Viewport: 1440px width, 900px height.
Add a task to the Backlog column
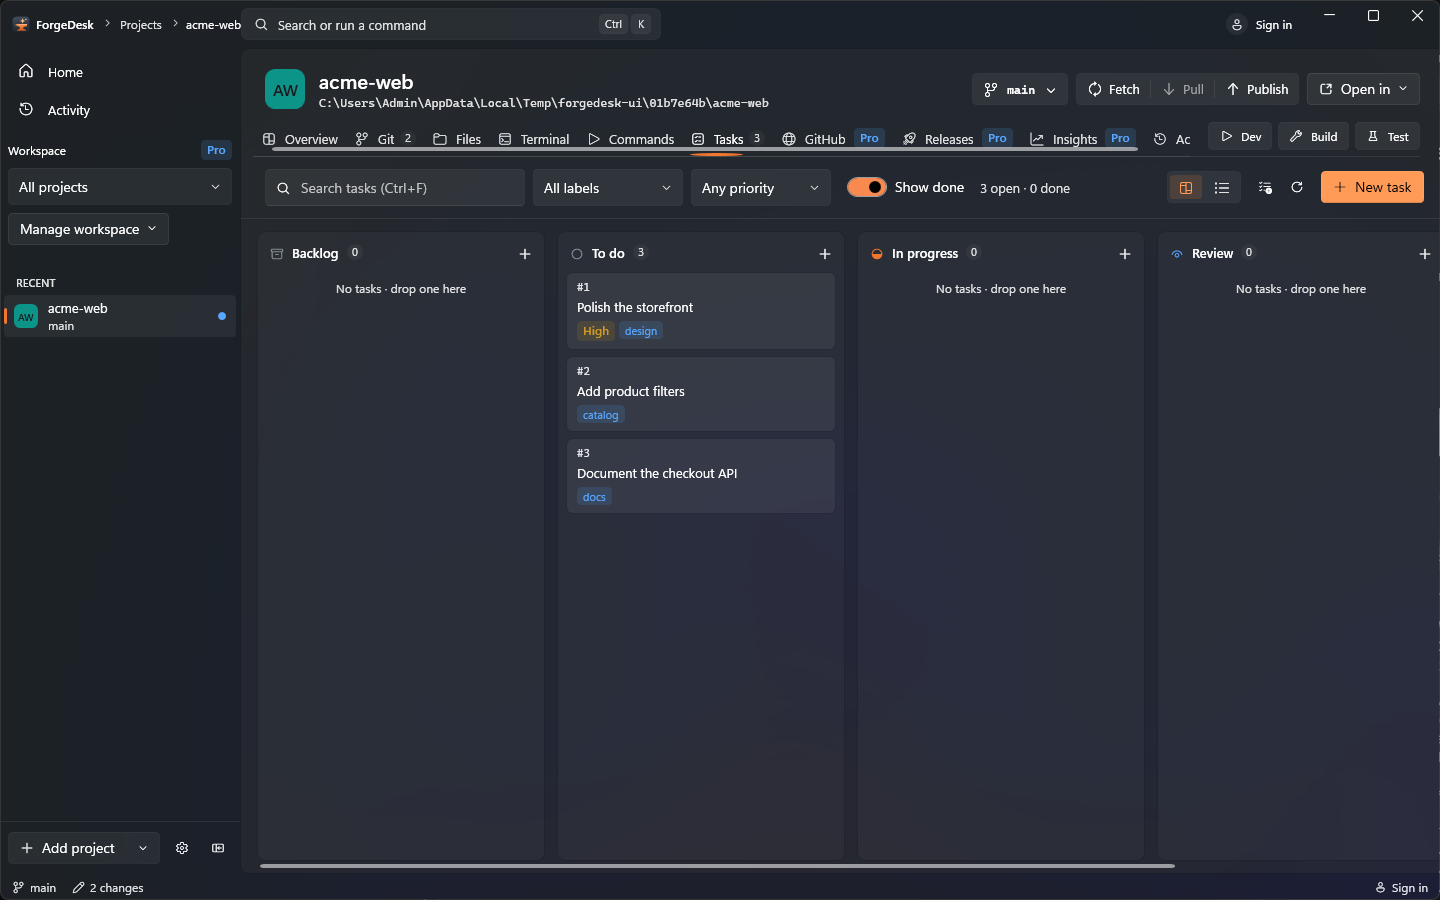coord(525,254)
